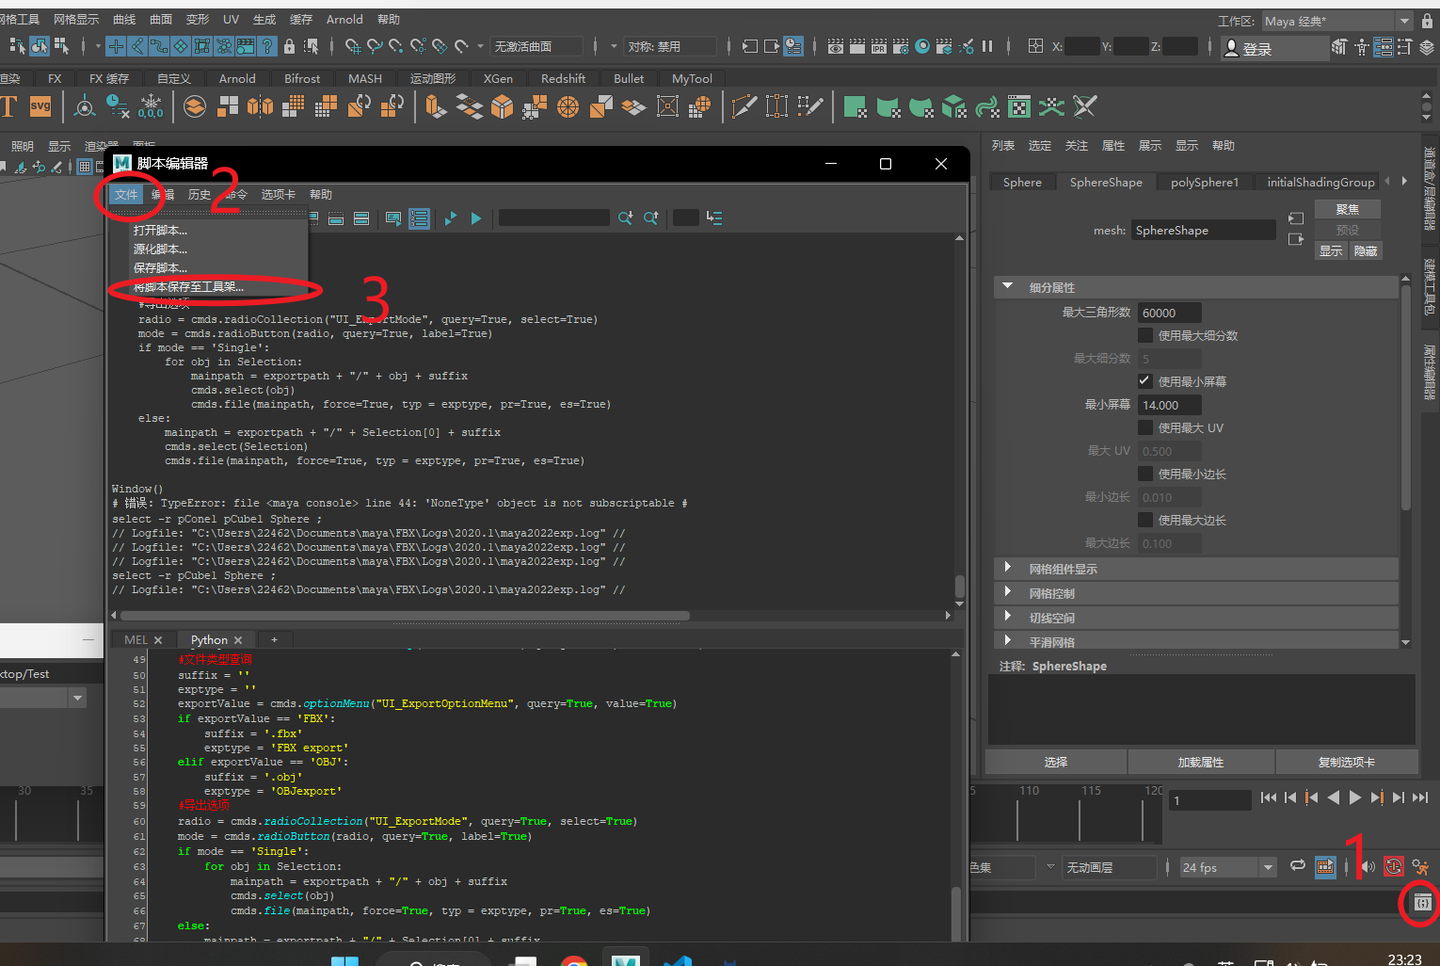Click the lock selection padlock icon
Viewport: 1440px width, 966px height.
click(289, 46)
